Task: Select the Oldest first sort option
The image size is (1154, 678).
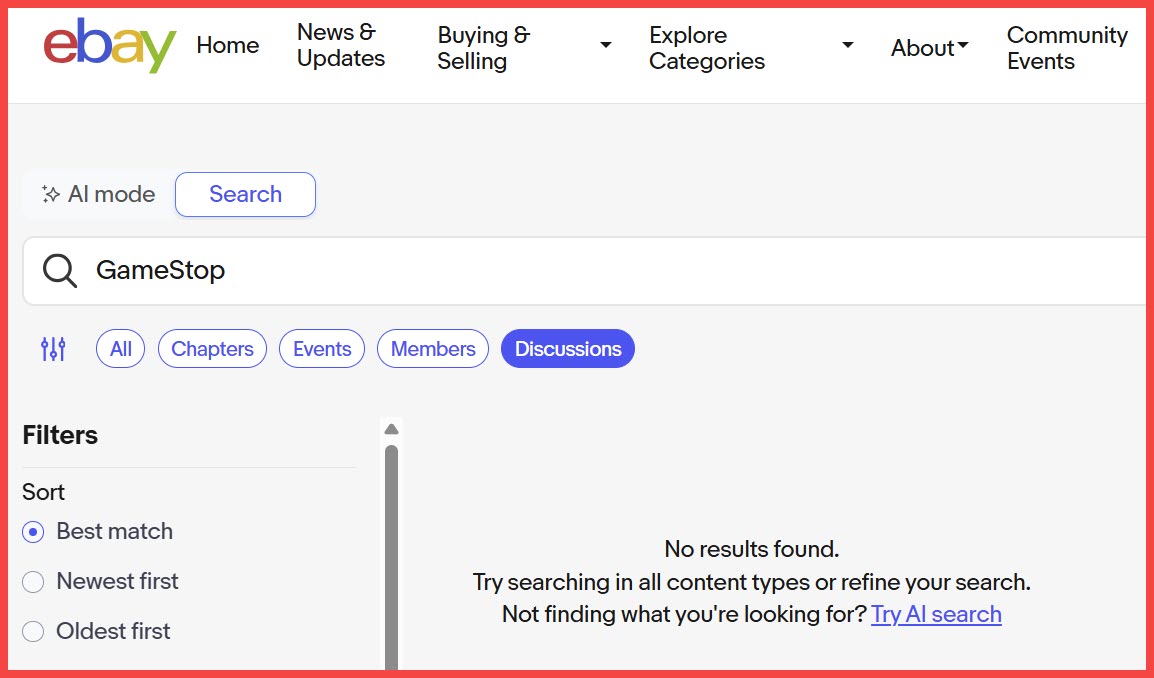Action: pos(33,632)
